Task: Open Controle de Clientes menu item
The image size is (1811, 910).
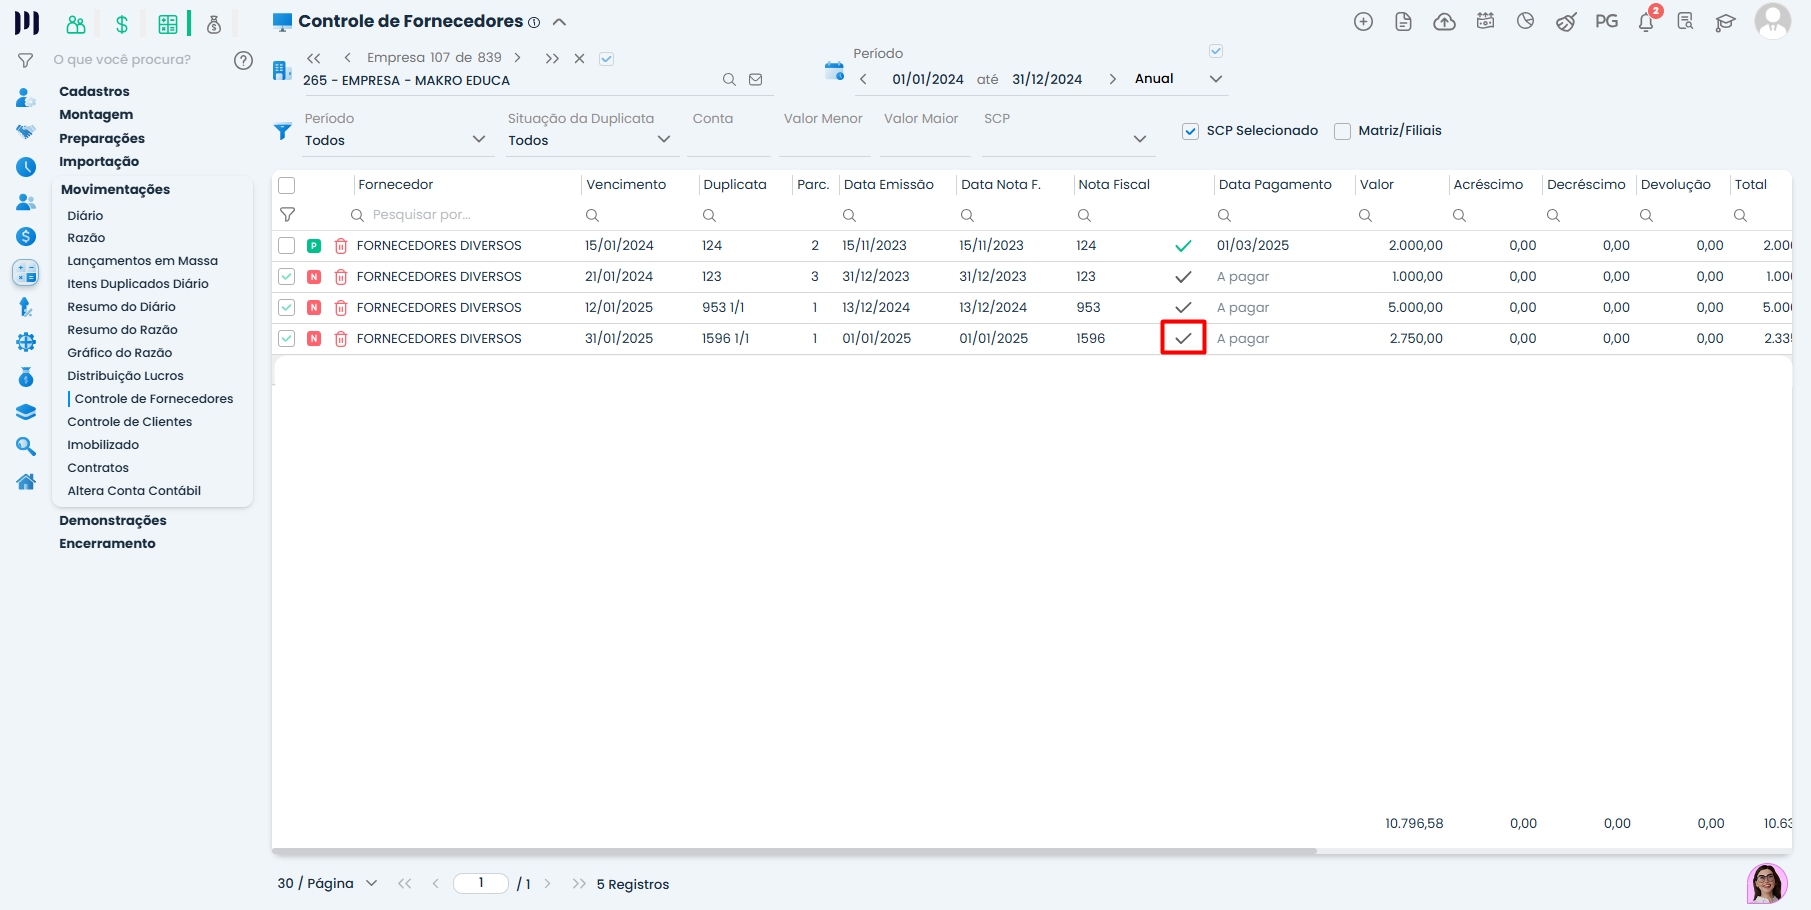Action: [x=129, y=422]
